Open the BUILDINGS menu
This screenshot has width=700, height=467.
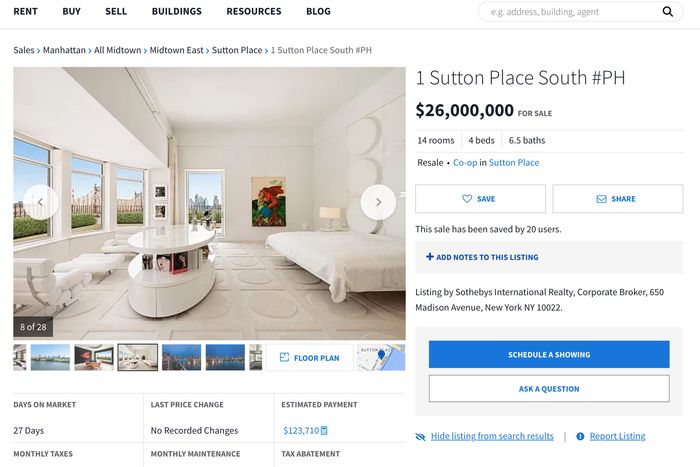pos(177,11)
